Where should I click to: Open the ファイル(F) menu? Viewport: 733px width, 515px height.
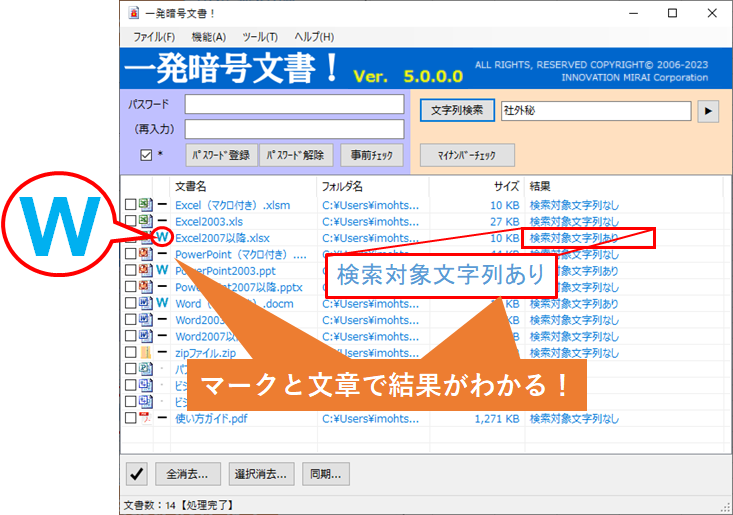coord(154,37)
